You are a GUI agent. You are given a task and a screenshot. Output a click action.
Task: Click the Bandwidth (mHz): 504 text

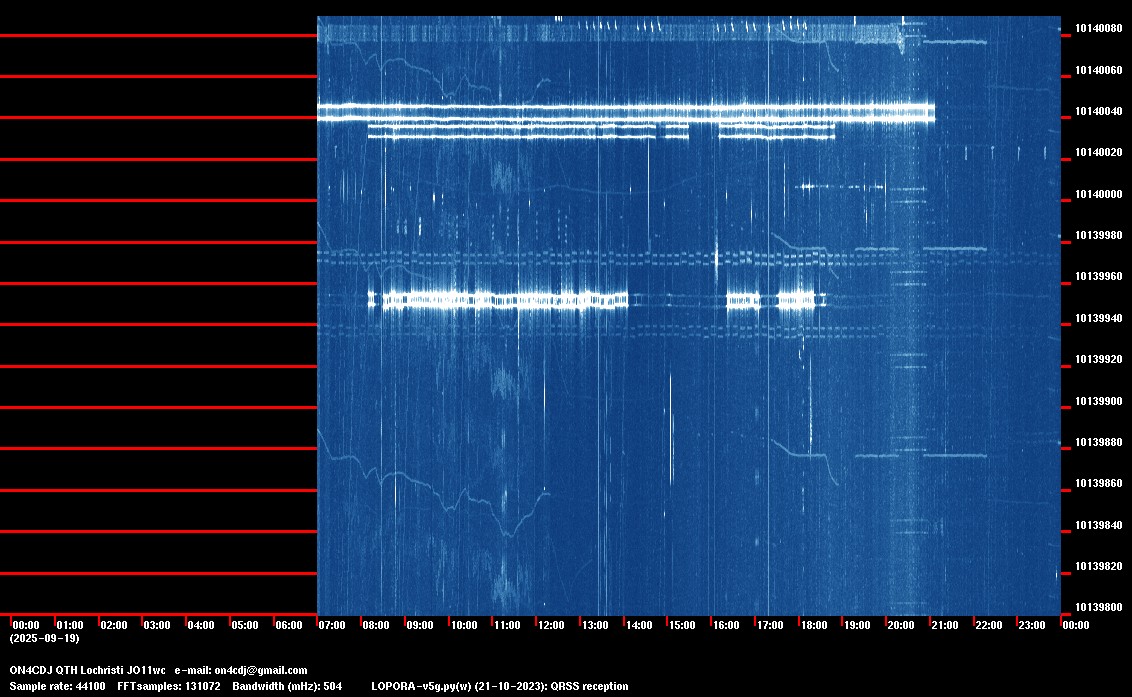[287, 686]
